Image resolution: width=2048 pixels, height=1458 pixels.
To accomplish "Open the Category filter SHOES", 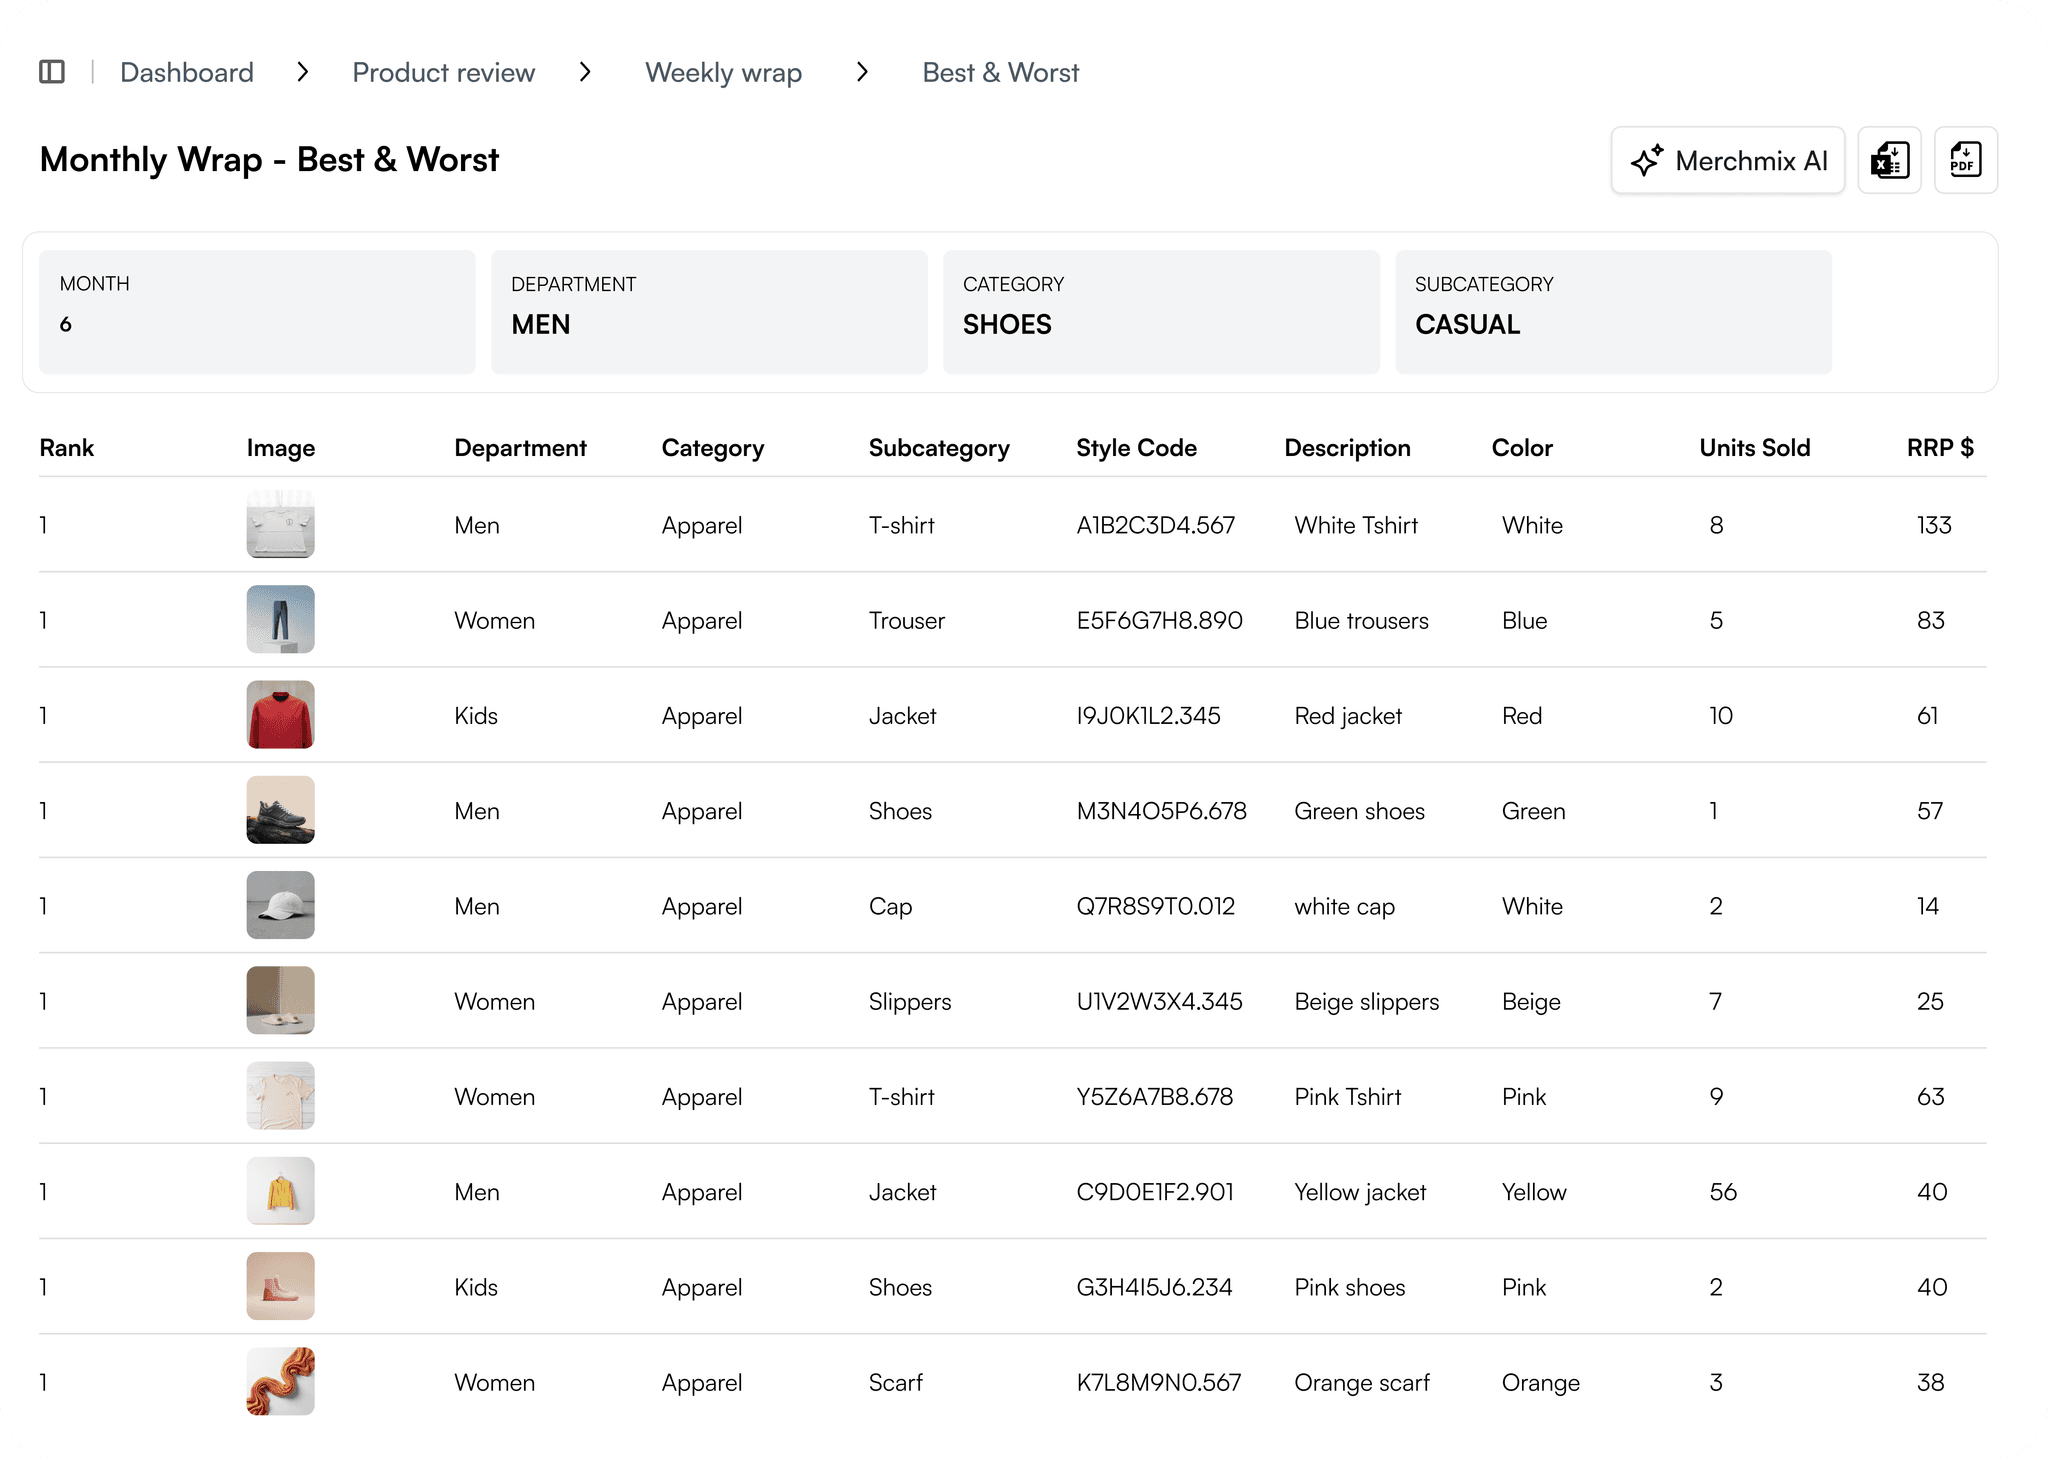I will [1161, 312].
